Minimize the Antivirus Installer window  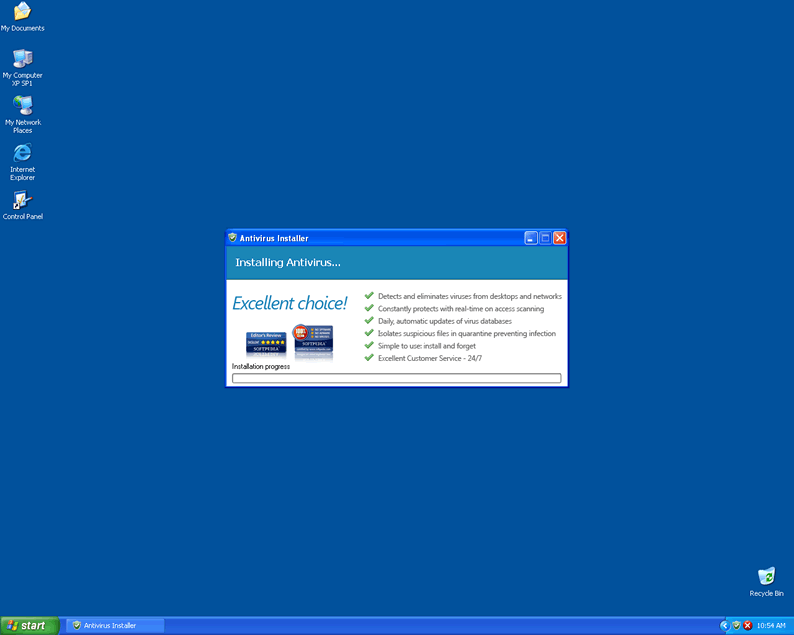click(x=531, y=238)
